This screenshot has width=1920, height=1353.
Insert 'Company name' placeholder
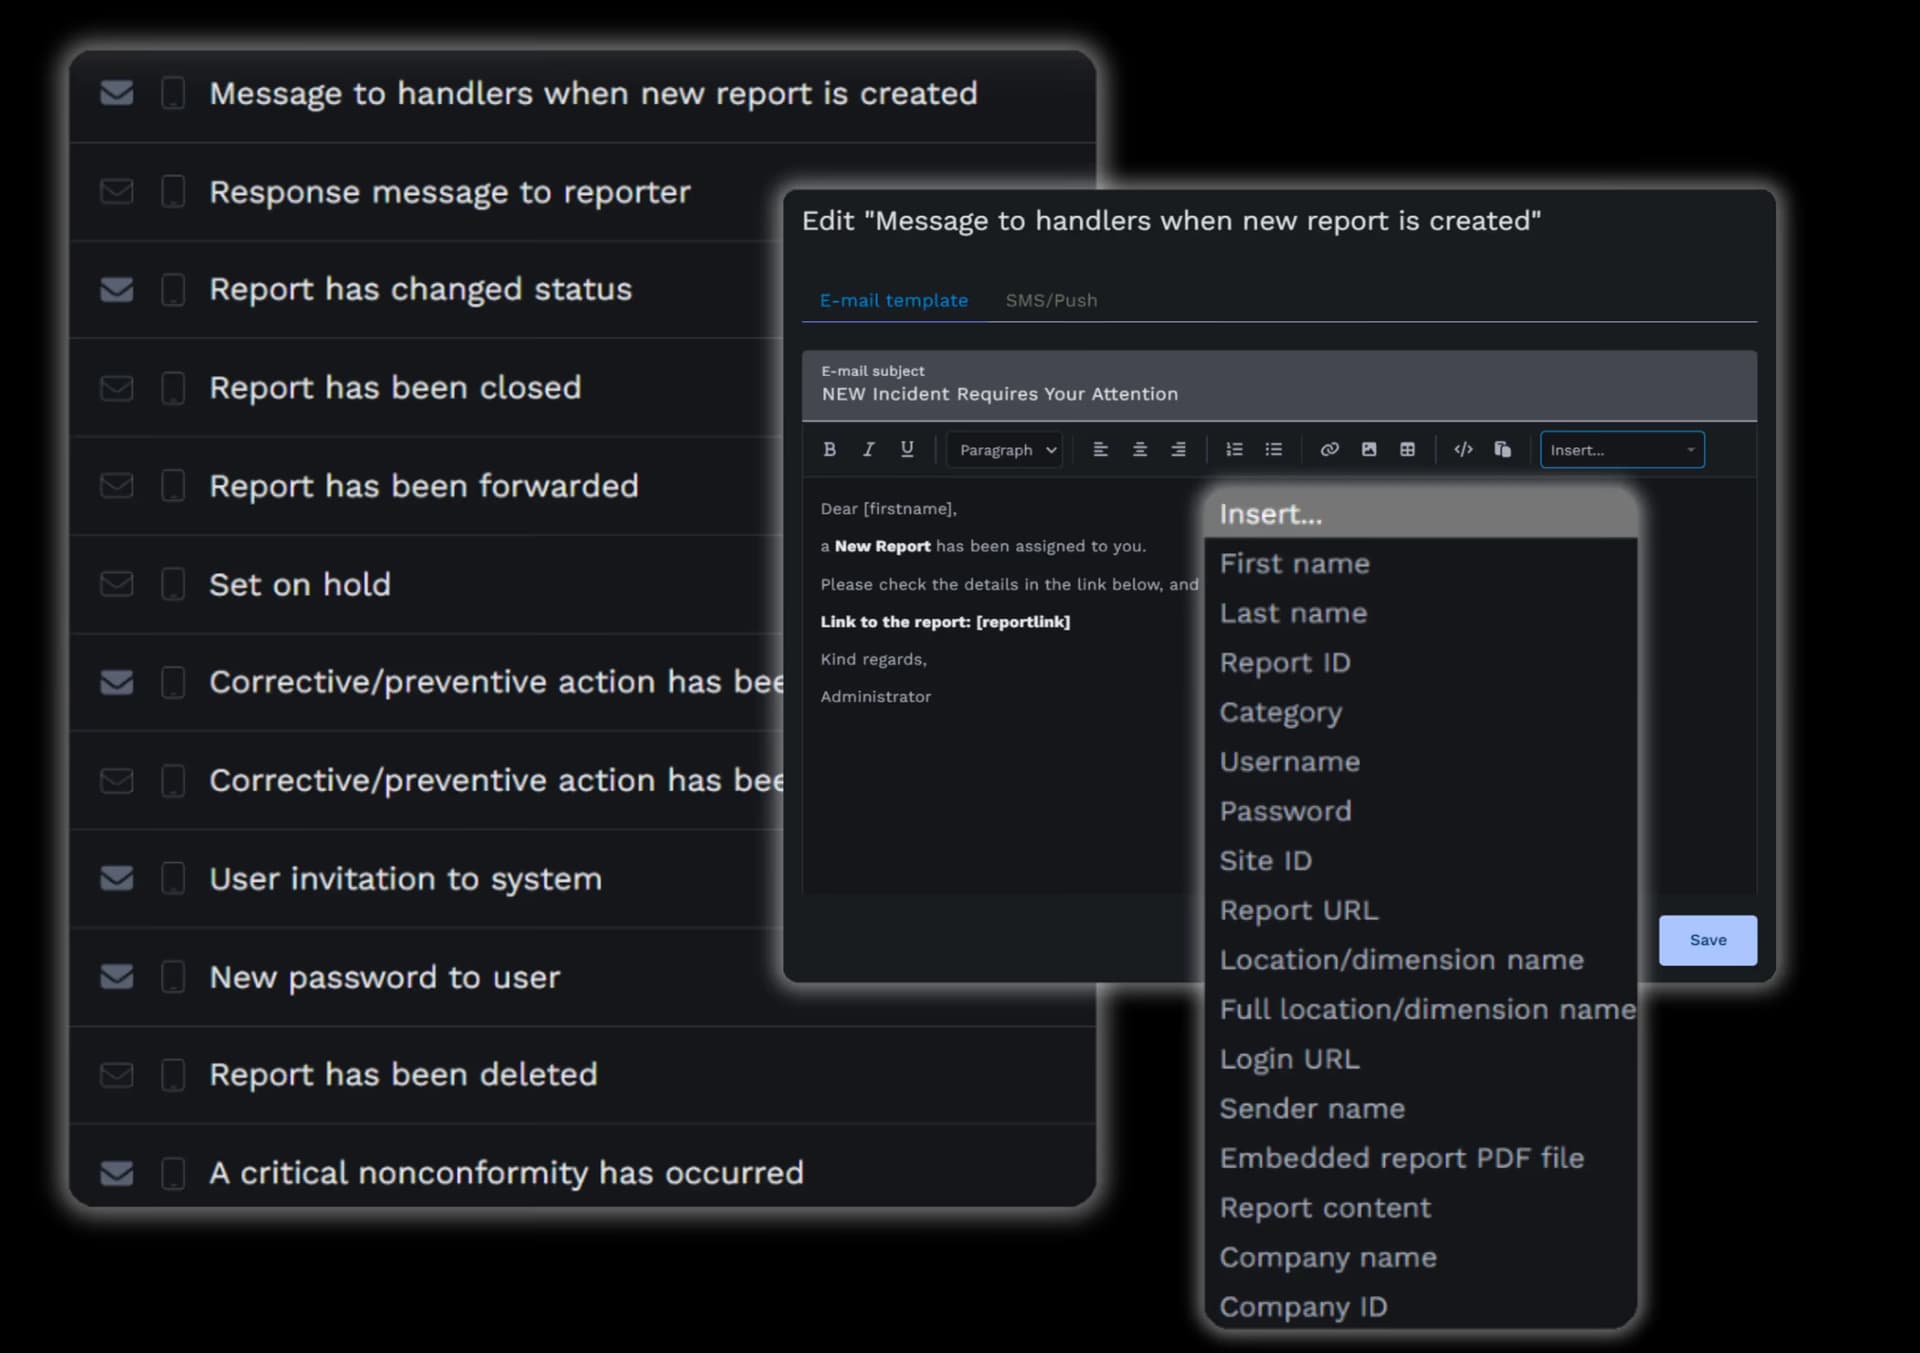pyautogui.click(x=1421, y=1257)
